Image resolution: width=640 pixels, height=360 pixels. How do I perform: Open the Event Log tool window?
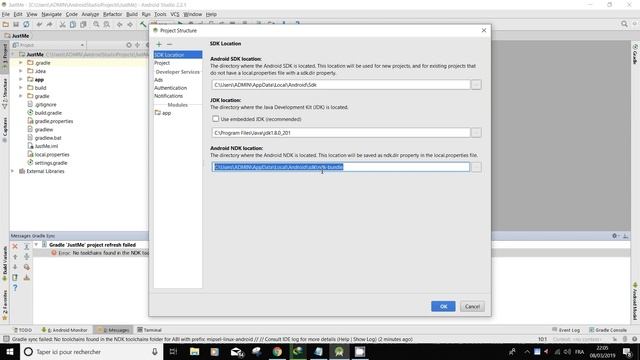[566, 330]
